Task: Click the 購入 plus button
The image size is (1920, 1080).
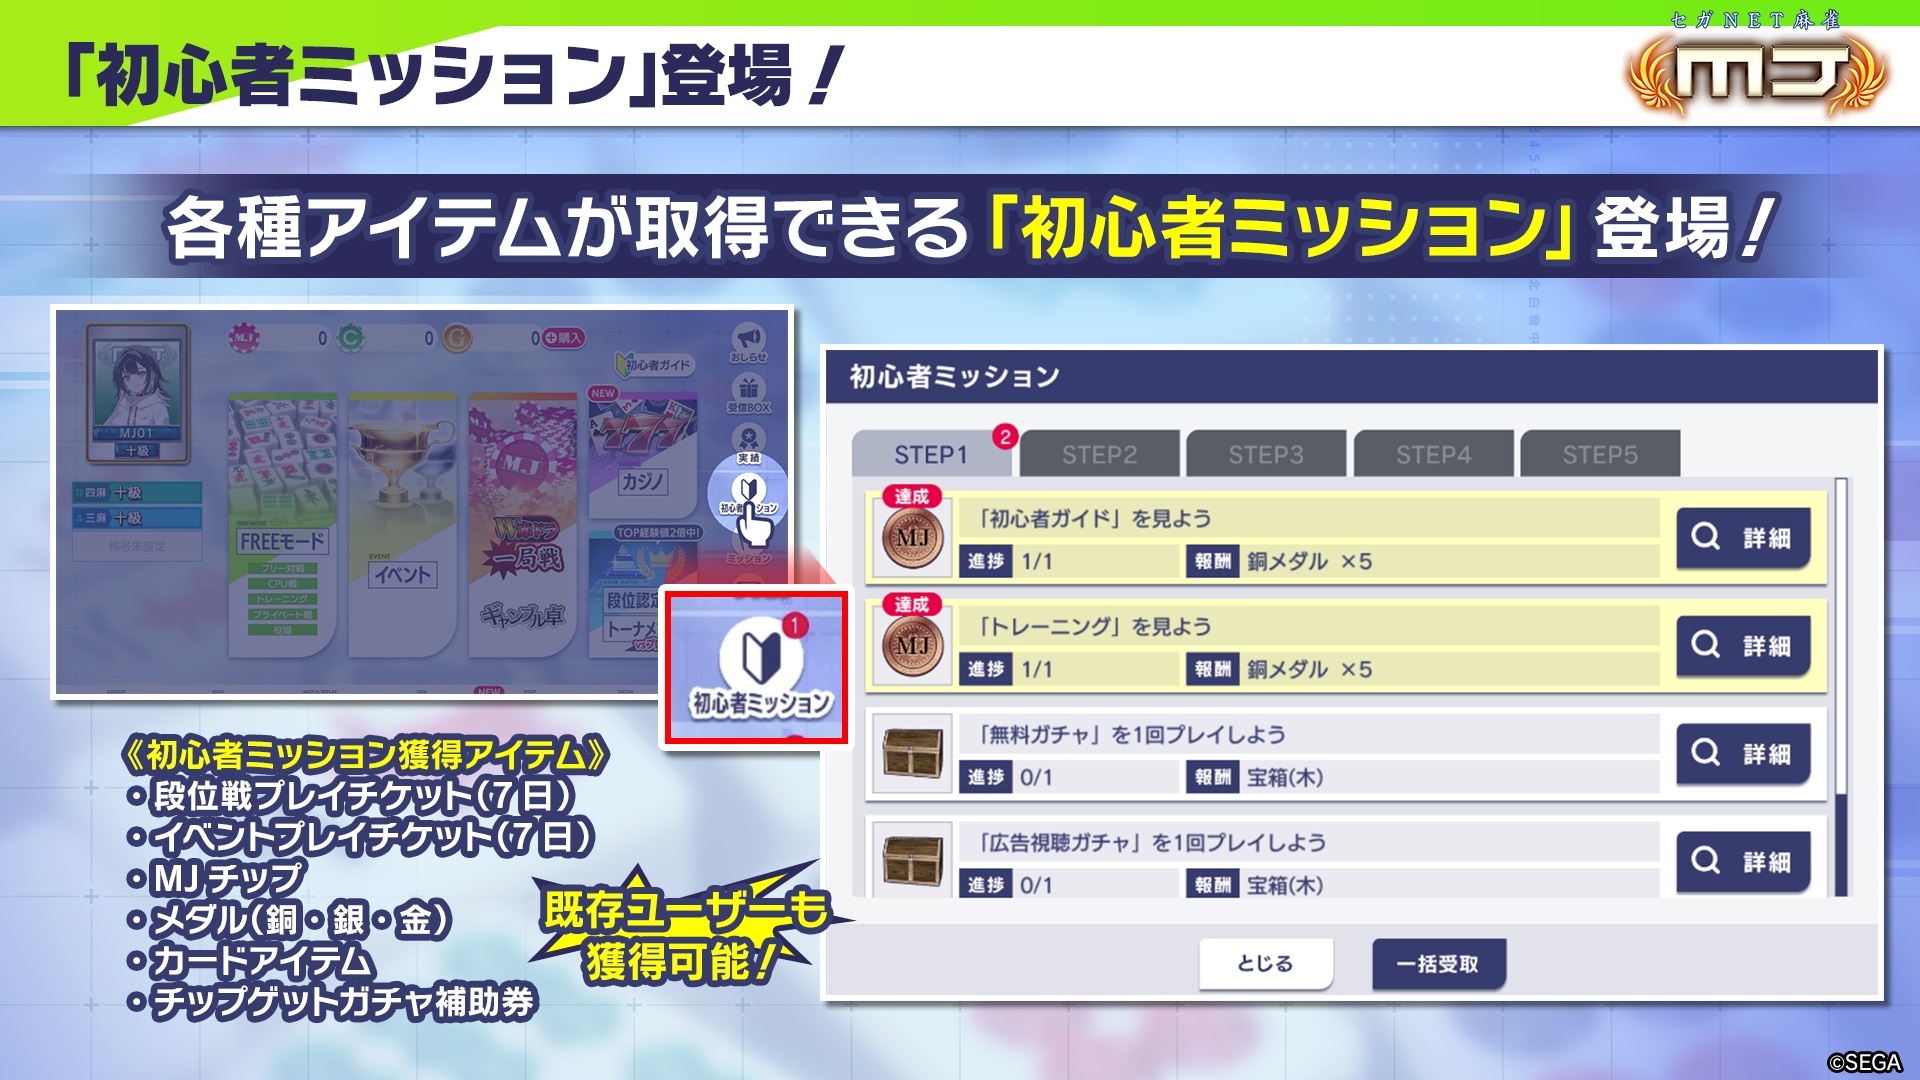Action: click(x=565, y=338)
